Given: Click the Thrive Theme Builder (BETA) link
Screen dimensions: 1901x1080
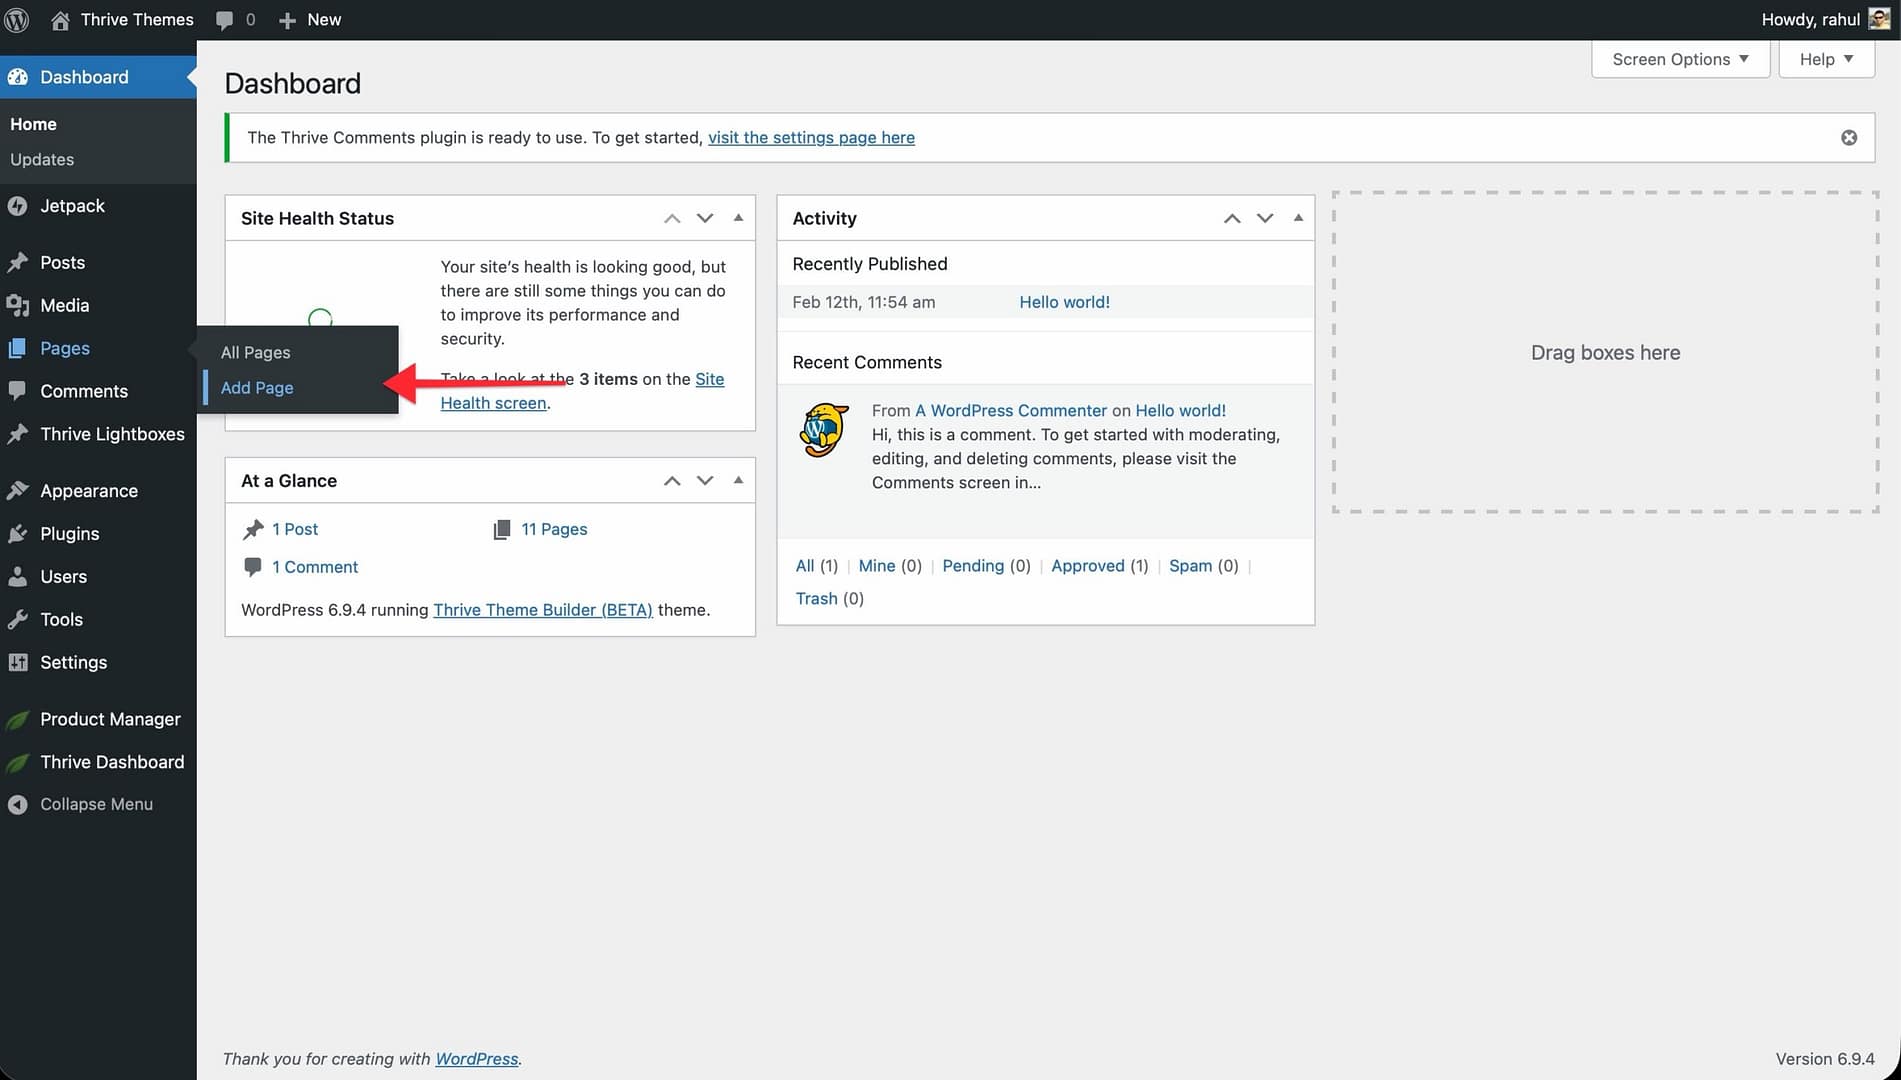Looking at the screenshot, I should (x=542, y=610).
